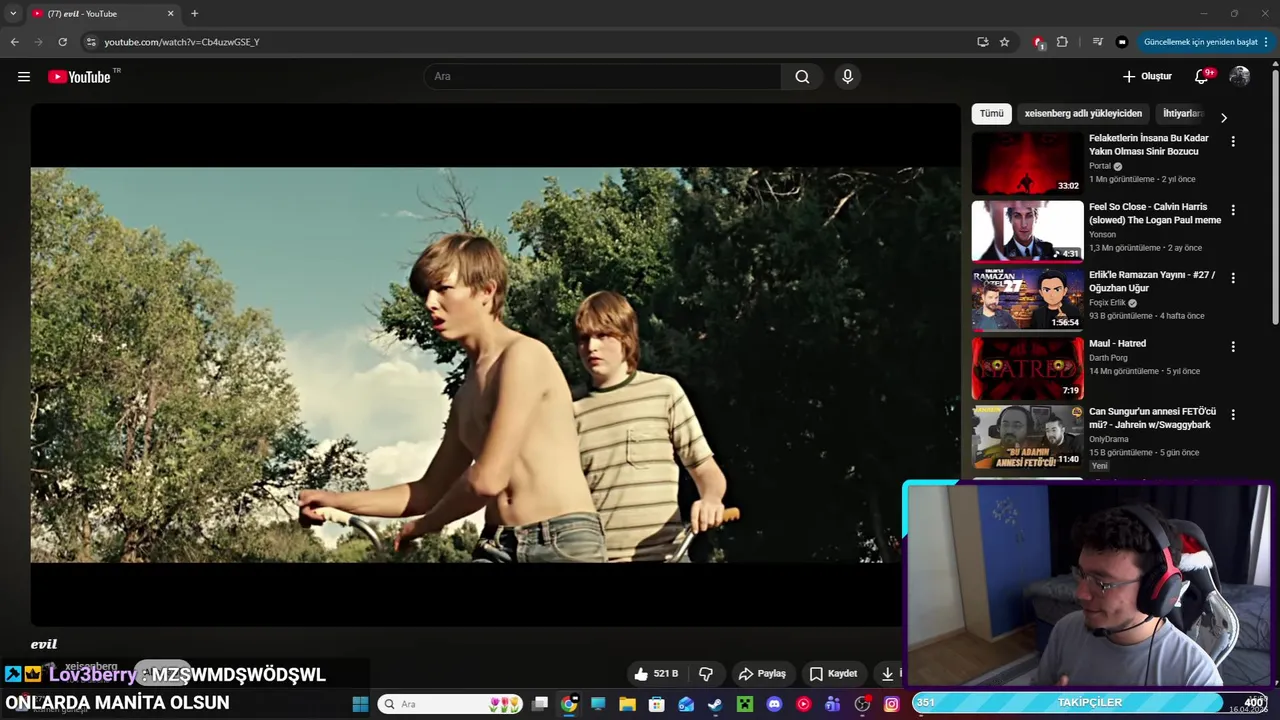The image size is (1280, 720).
Task: Open Instagram from the taskbar
Action: [891, 704]
